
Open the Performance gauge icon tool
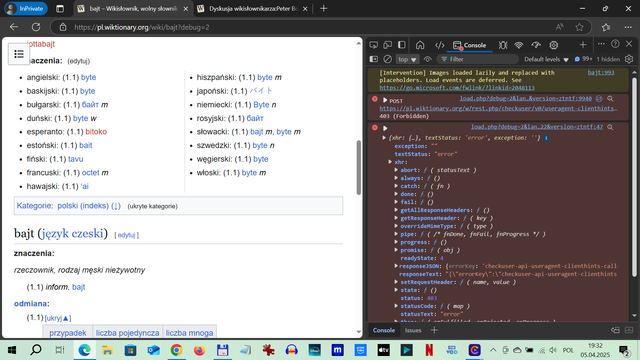click(x=536, y=45)
